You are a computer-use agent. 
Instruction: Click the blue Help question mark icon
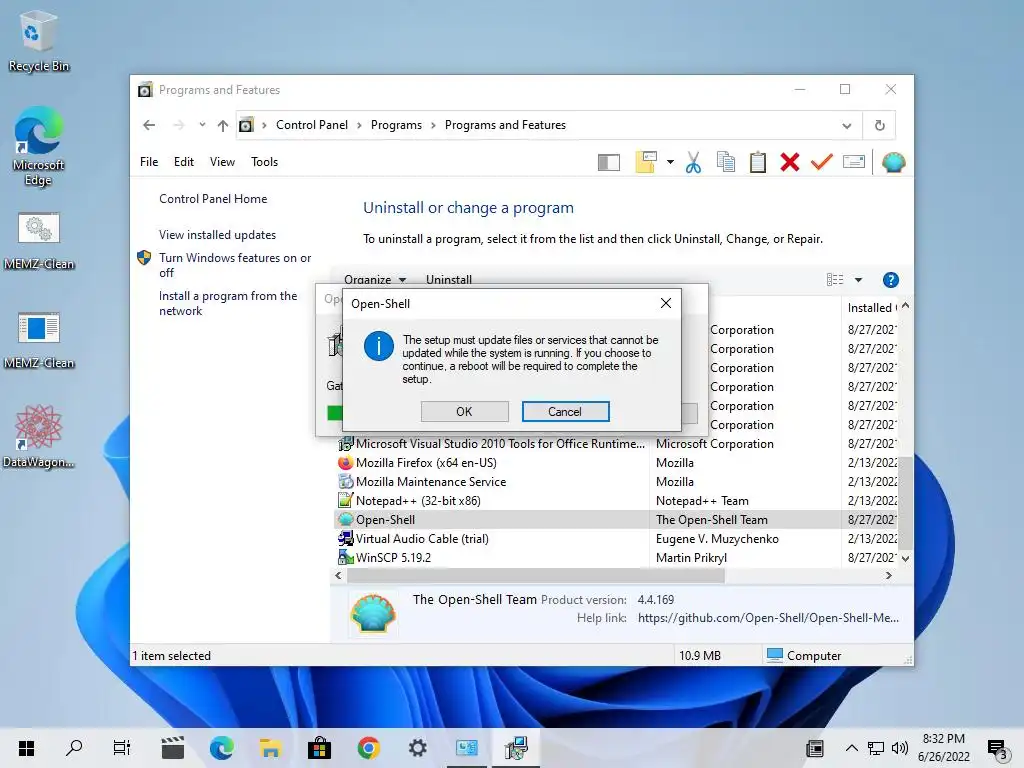(890, 280)
